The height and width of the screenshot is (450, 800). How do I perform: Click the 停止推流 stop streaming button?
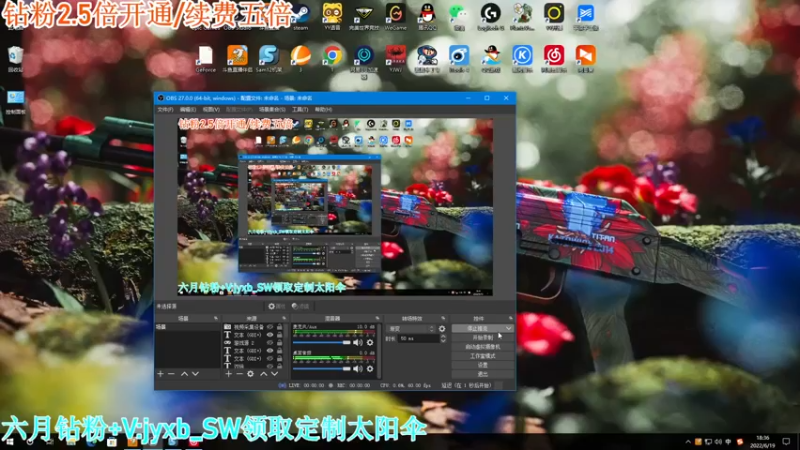click(x=478, y=328)
